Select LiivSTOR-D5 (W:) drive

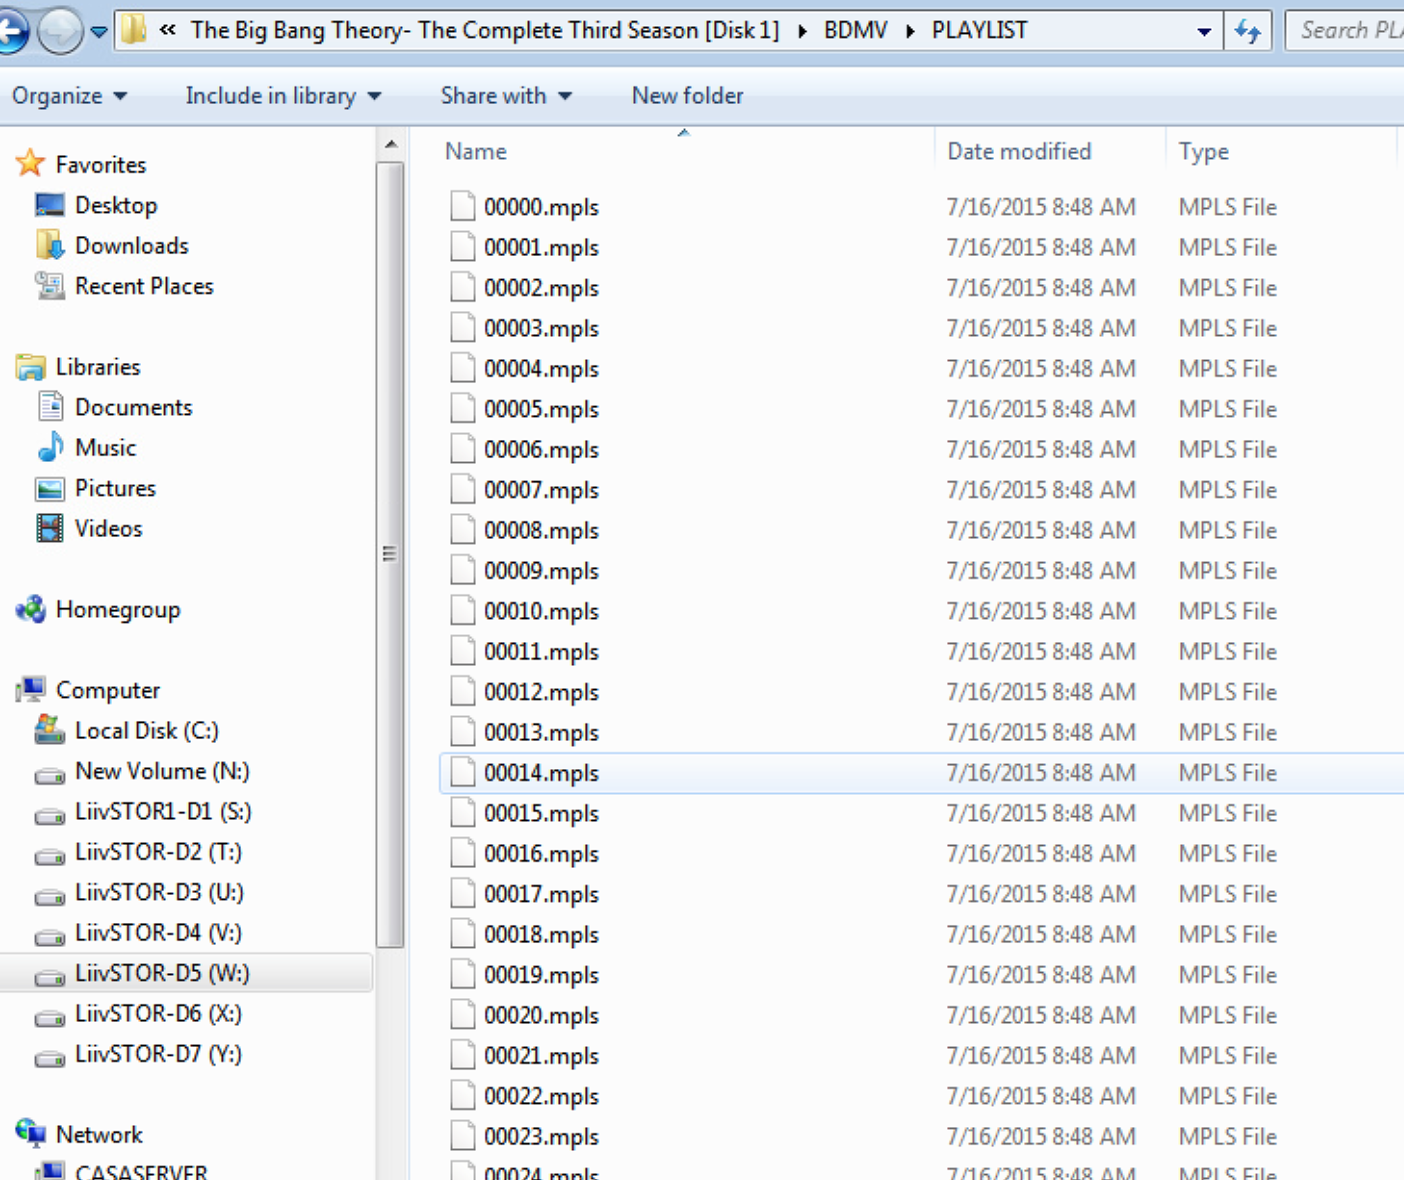(162, 973)
